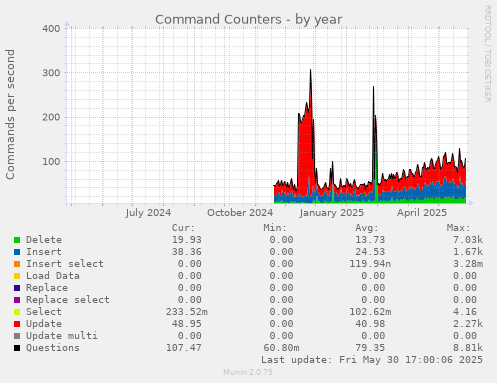Click the orange Insert select legend swatch
Screen dimensions: 497x383
[17, 264]
